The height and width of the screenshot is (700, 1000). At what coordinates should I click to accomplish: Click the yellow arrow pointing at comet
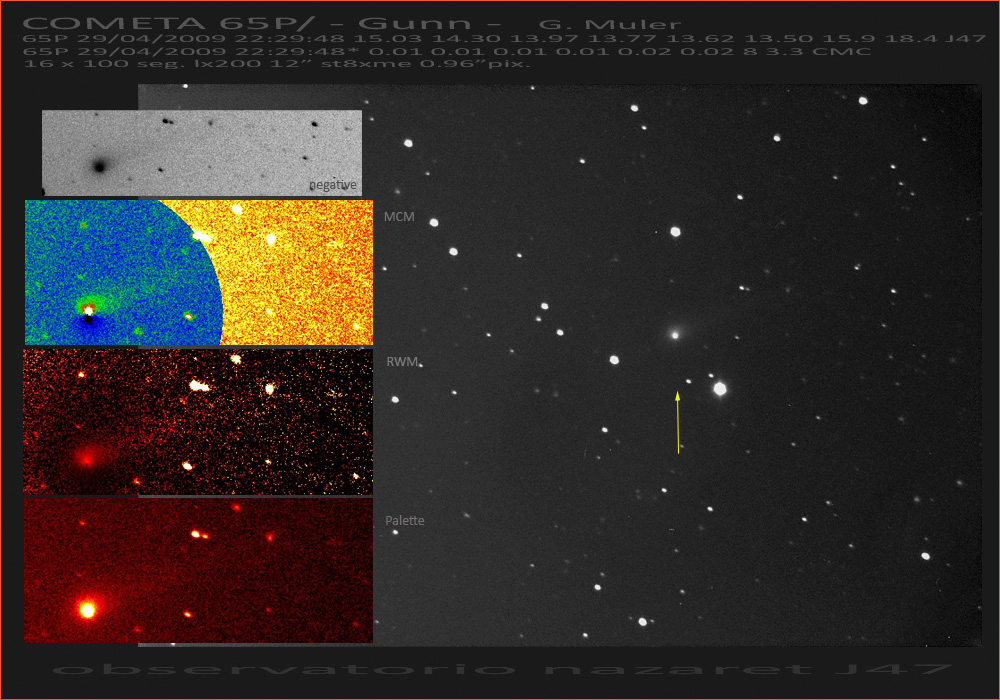pyautogui.click(x=678, y=423)
